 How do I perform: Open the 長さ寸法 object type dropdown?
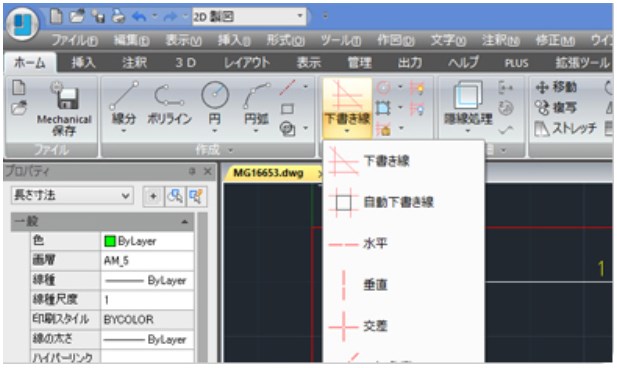coord(72,196)
